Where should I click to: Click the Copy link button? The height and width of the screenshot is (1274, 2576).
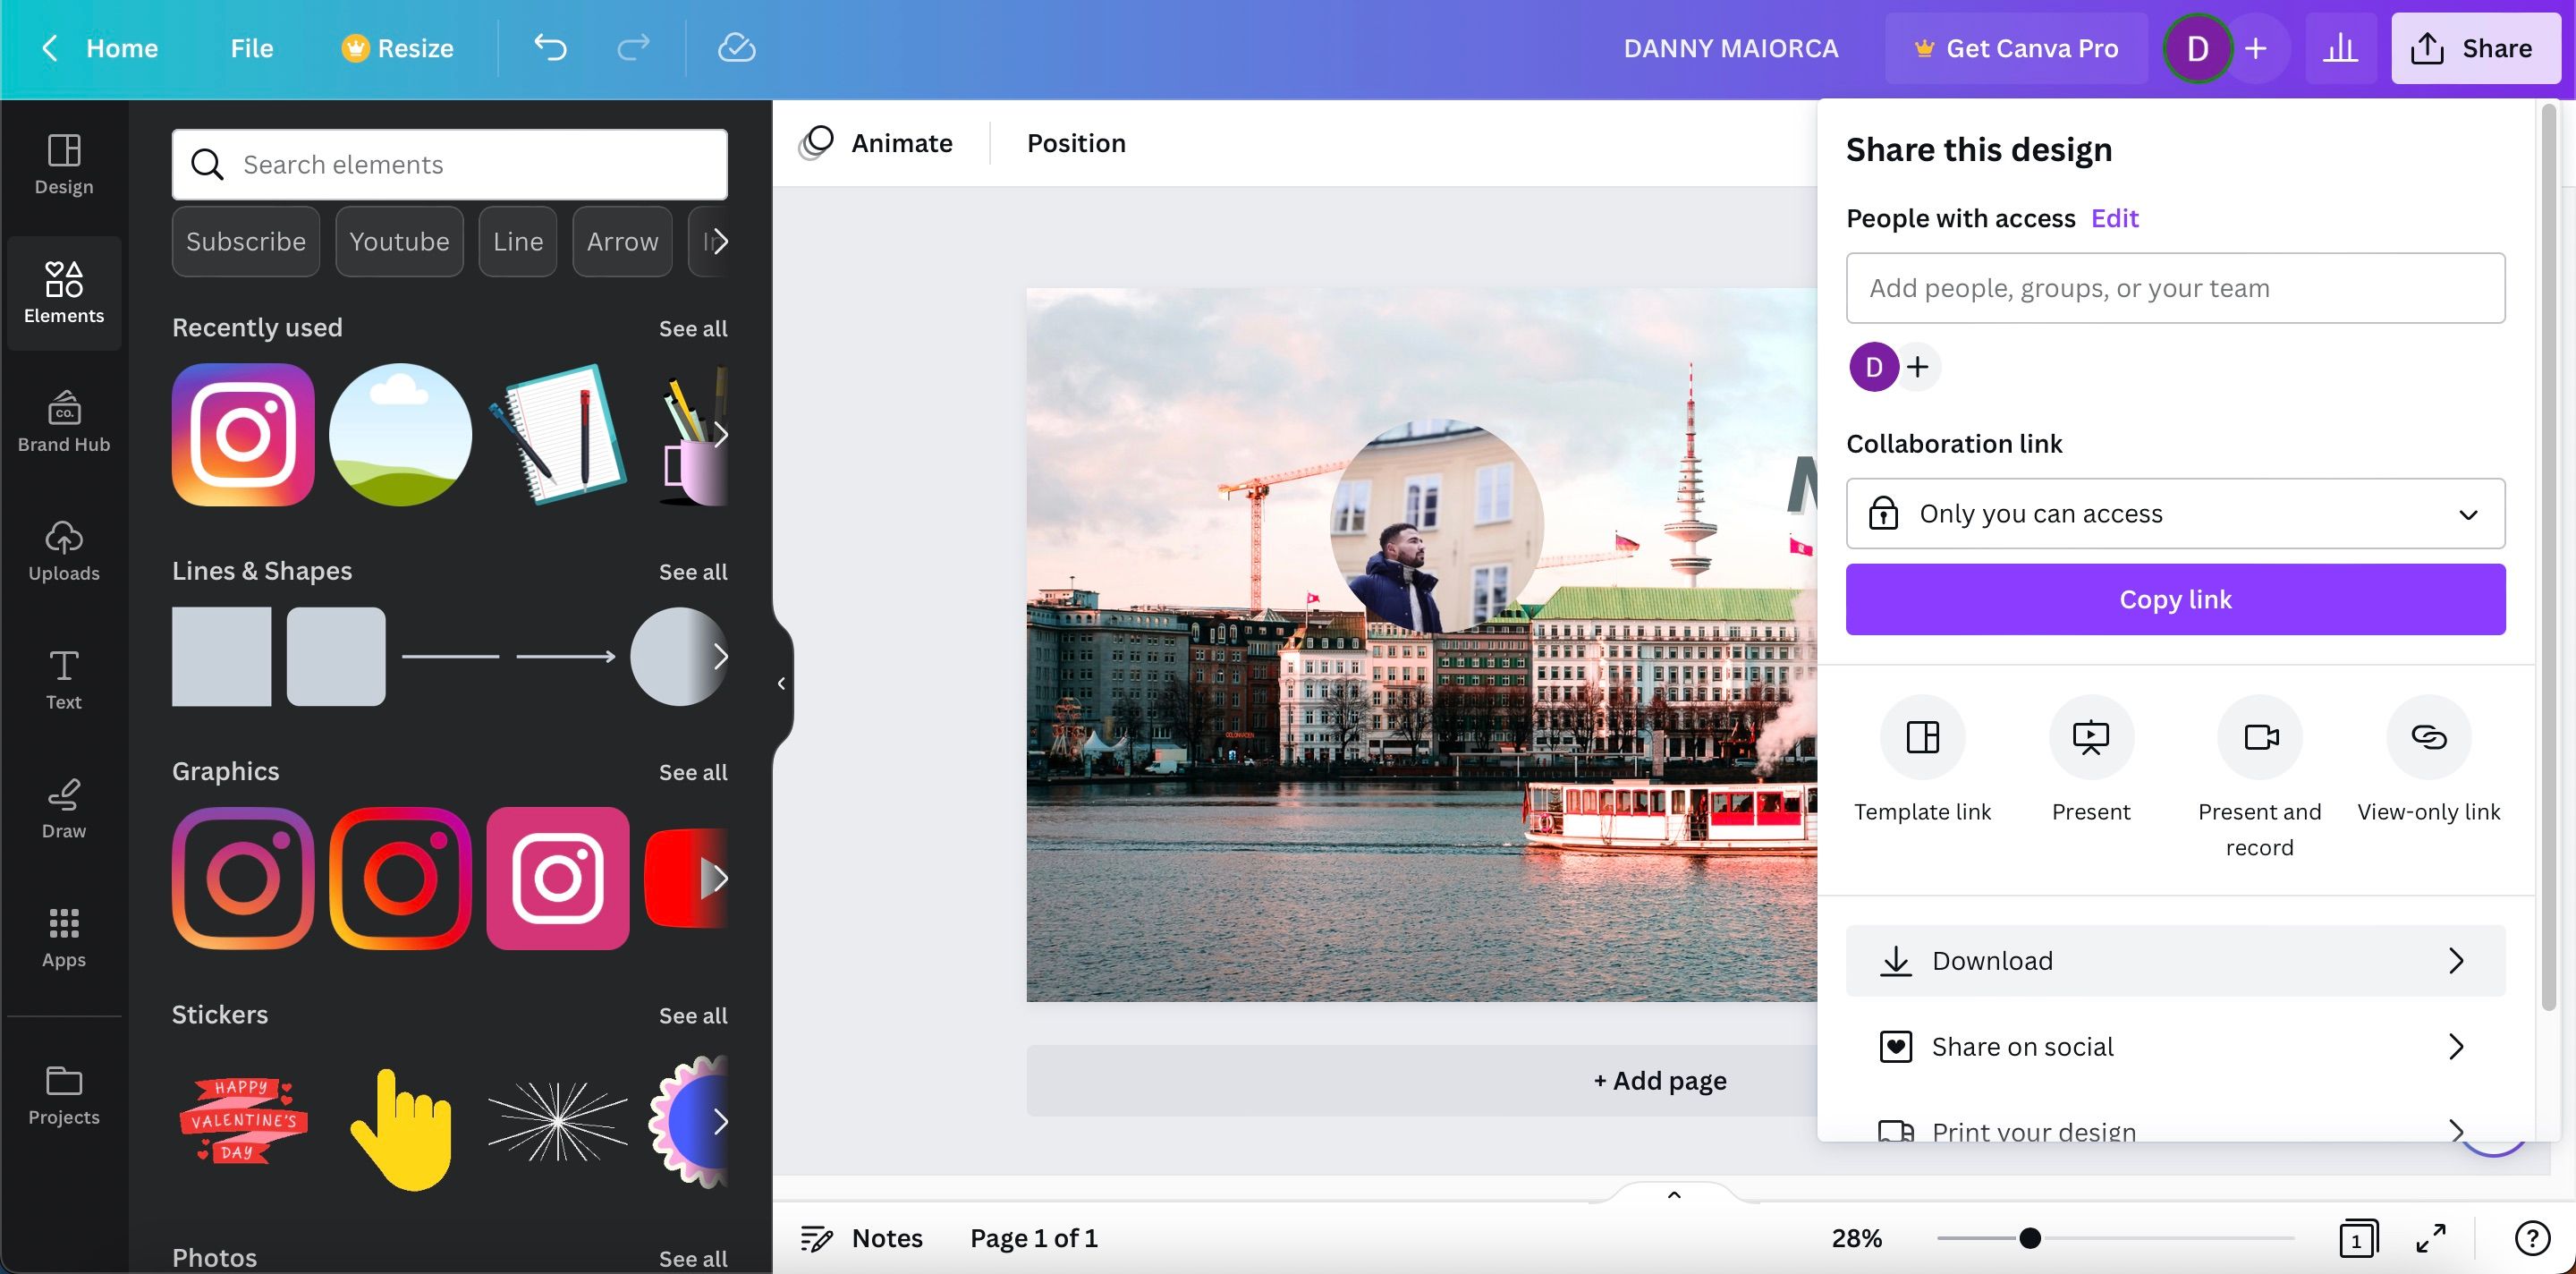2175,599
